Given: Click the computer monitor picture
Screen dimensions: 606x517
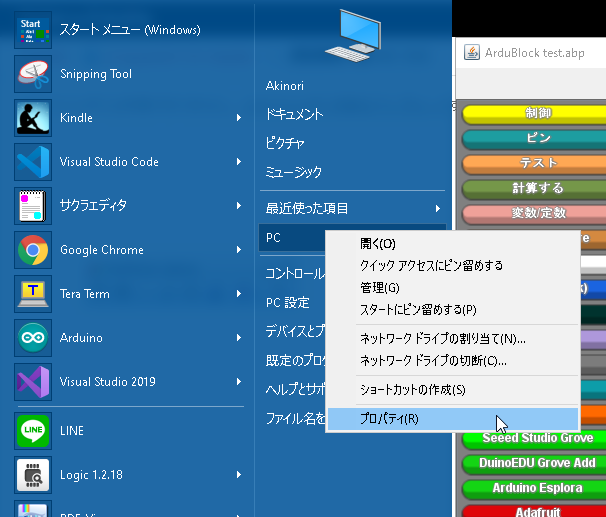Looking at the screenshot, I should (x=354, y=36).
